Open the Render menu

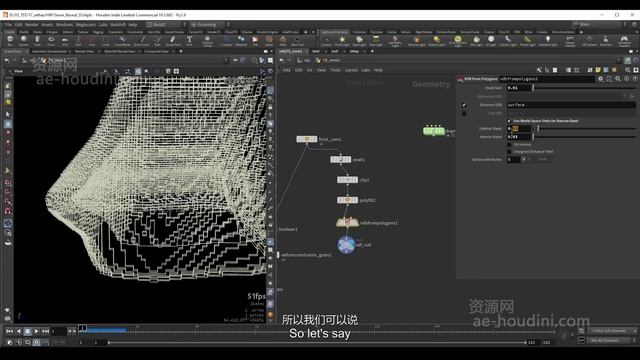(31, 24)
